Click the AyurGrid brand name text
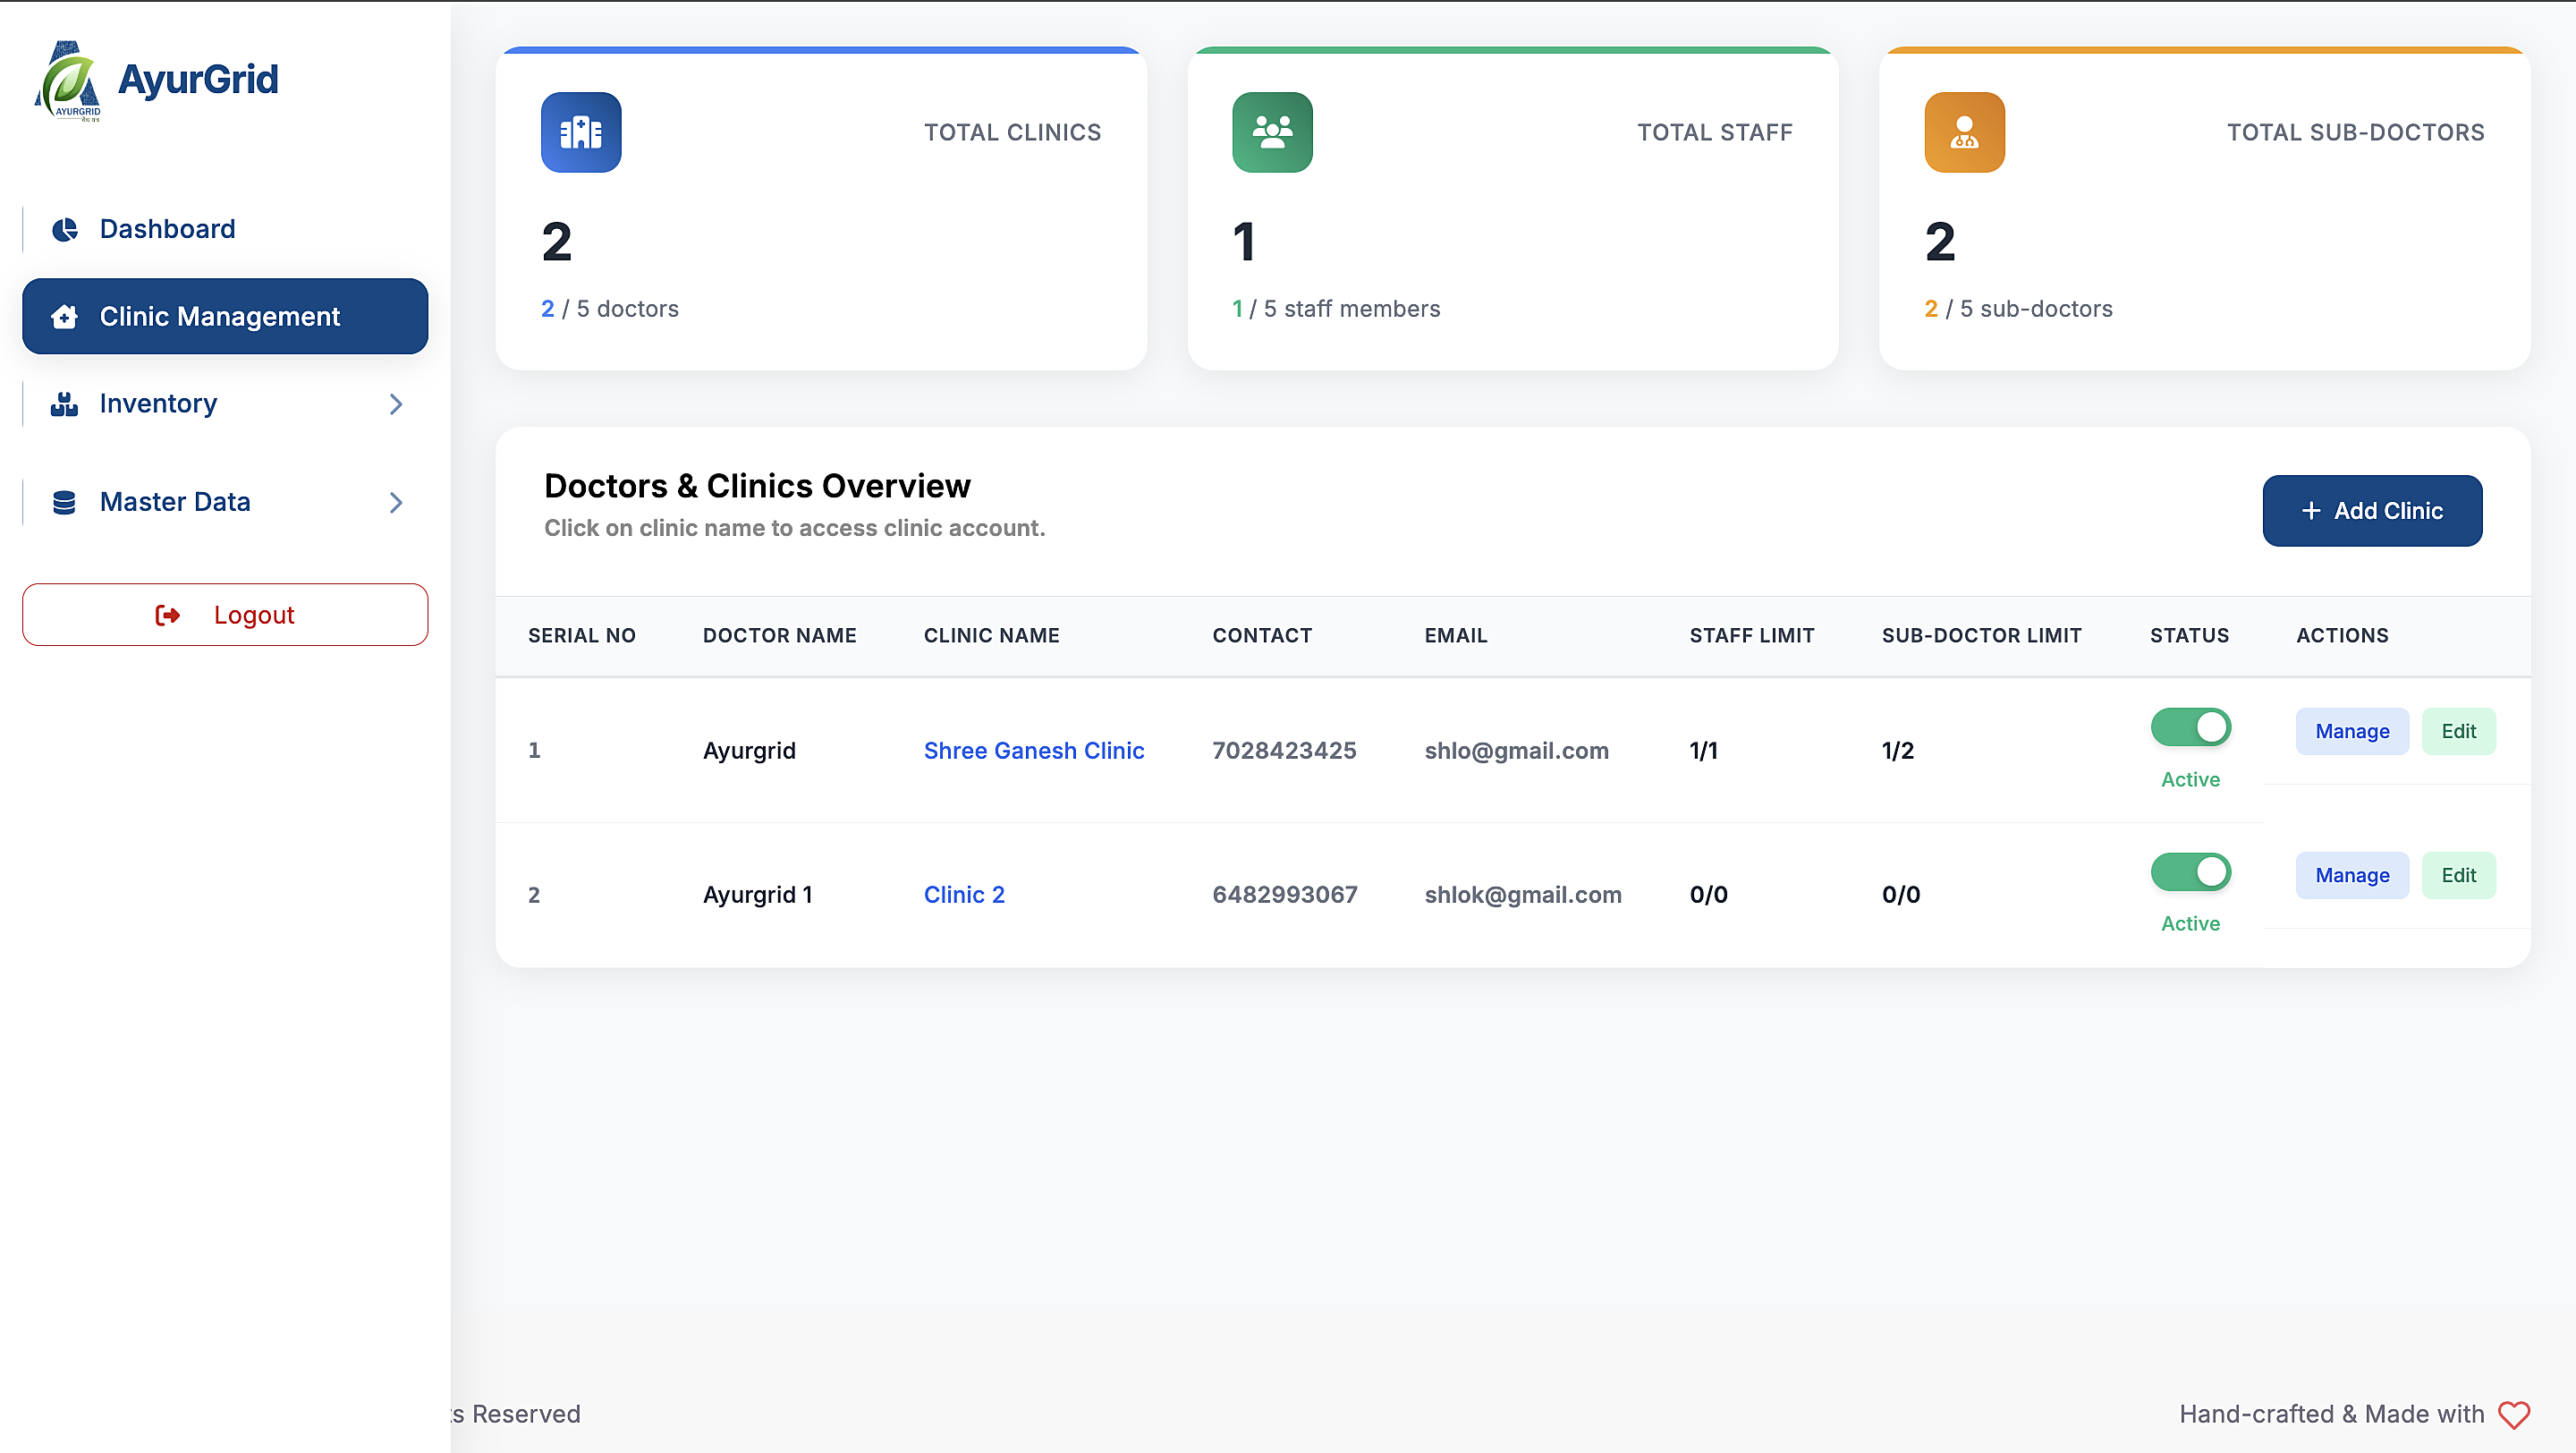Image resolution: width=2576 pixels, height=1453 pixels. [198, 80]
